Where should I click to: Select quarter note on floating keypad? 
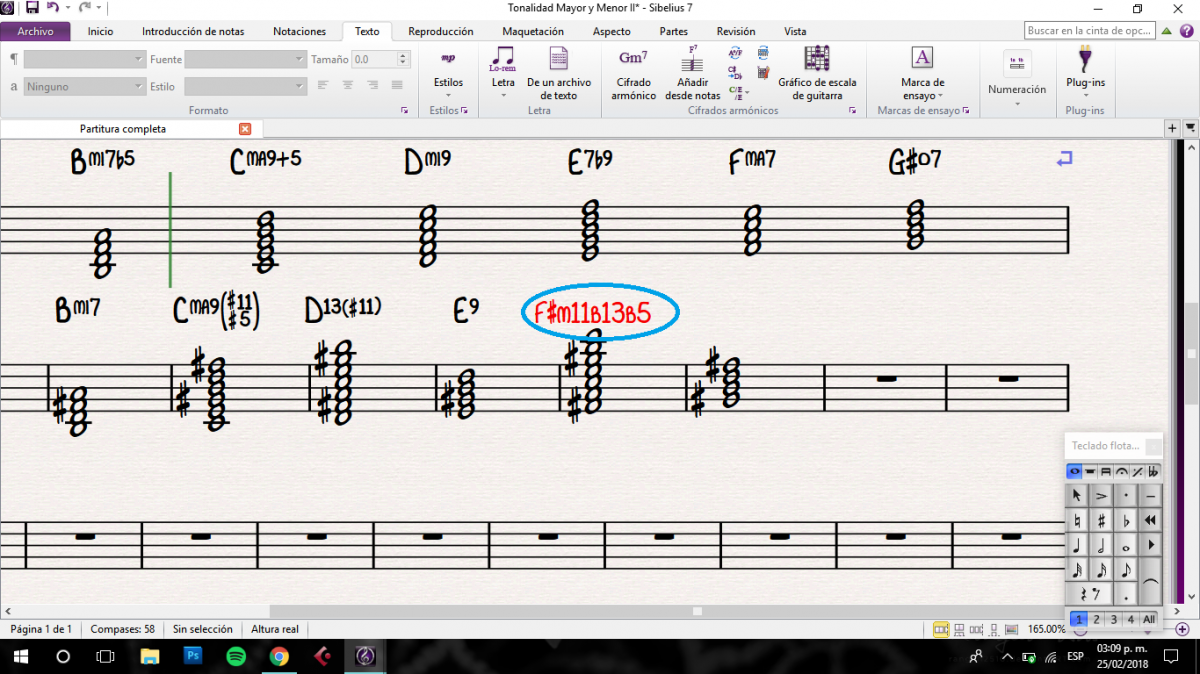1077,546
